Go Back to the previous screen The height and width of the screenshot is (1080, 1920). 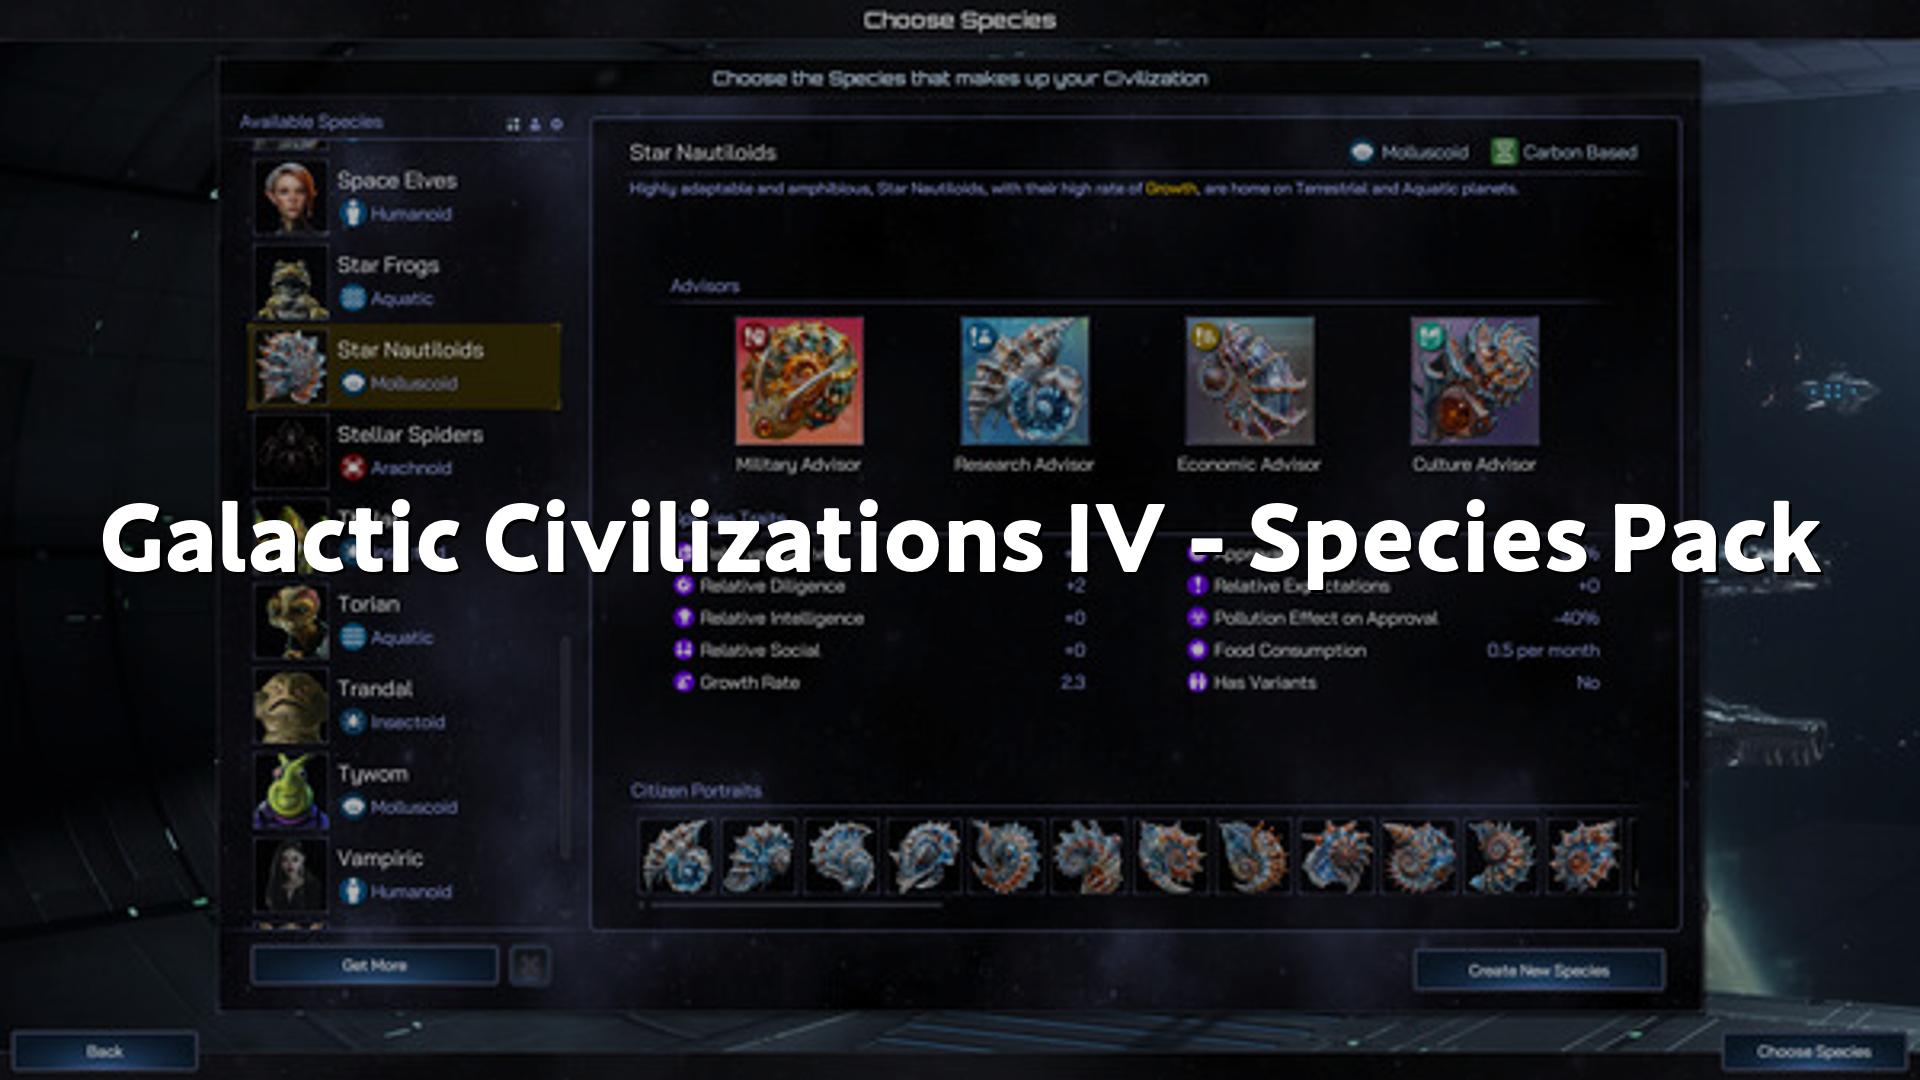104,1052
